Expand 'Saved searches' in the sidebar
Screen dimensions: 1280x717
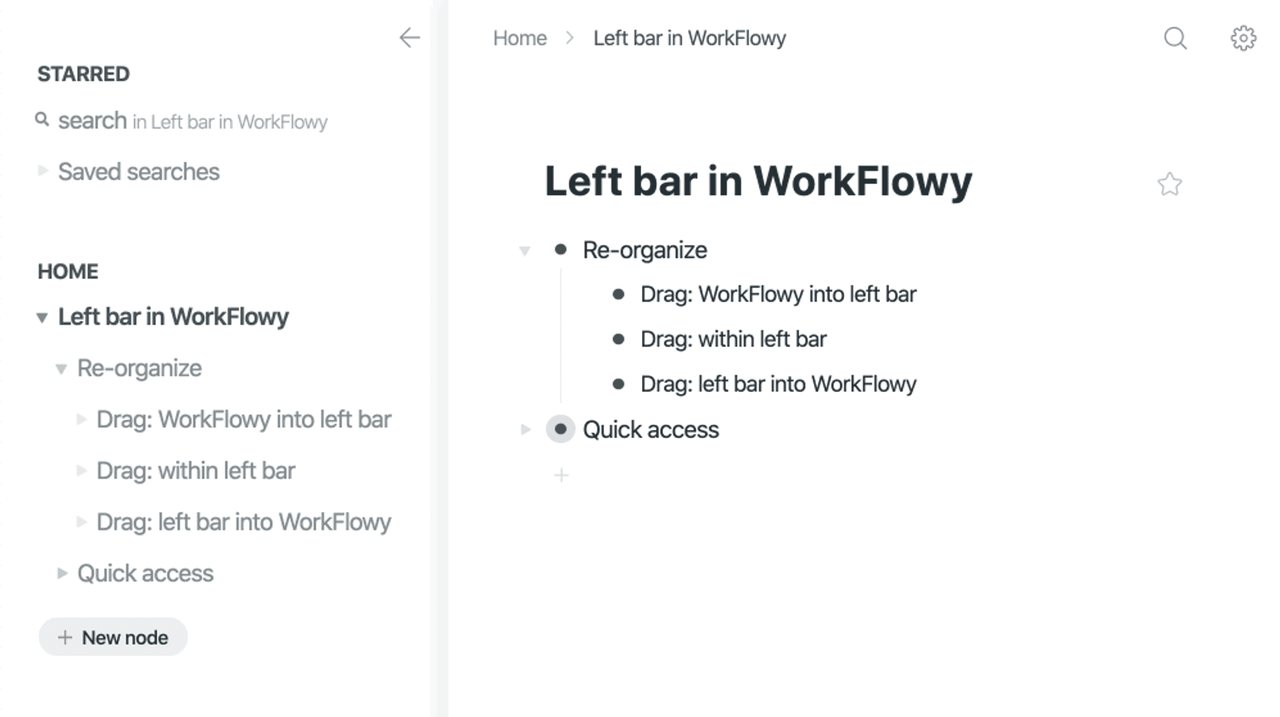[43, 170]
